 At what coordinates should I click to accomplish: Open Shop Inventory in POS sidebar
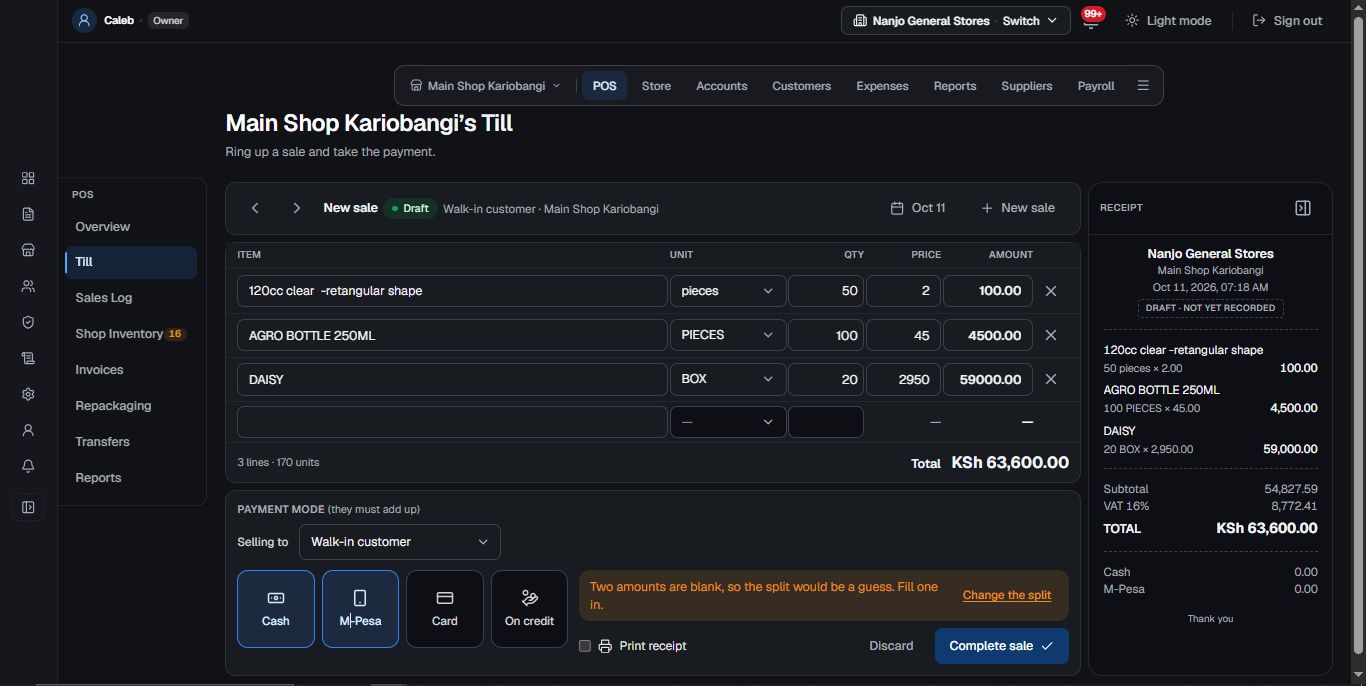[130, 334]
